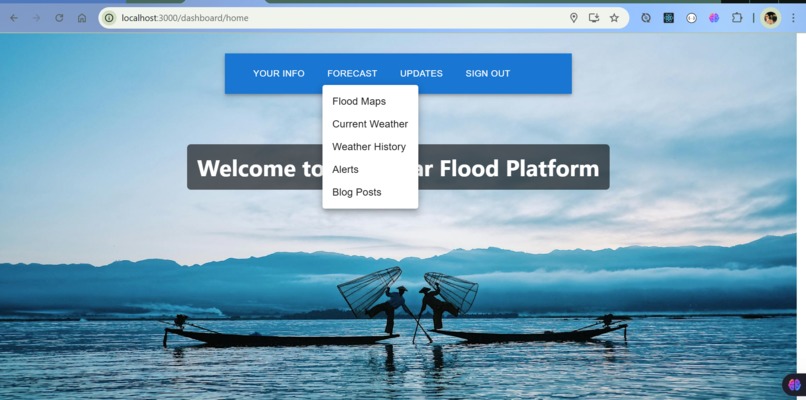Open Weather History from the dropdown
806x400 pixels.
coord(370,147)
